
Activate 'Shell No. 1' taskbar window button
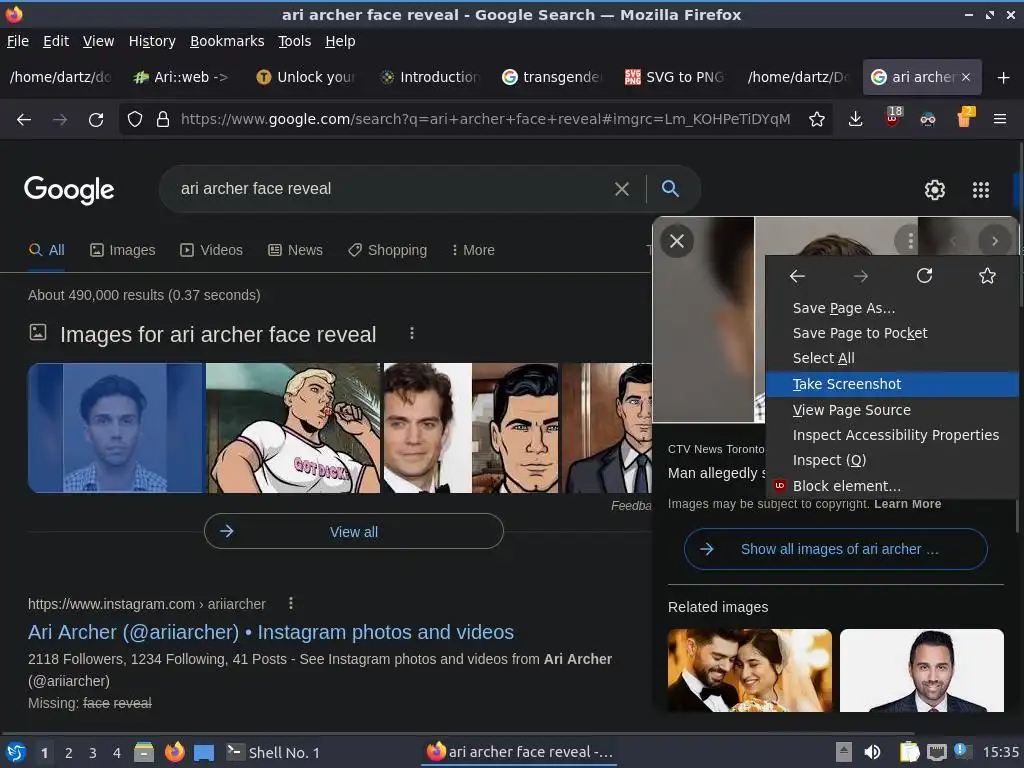tap(274, 752)
